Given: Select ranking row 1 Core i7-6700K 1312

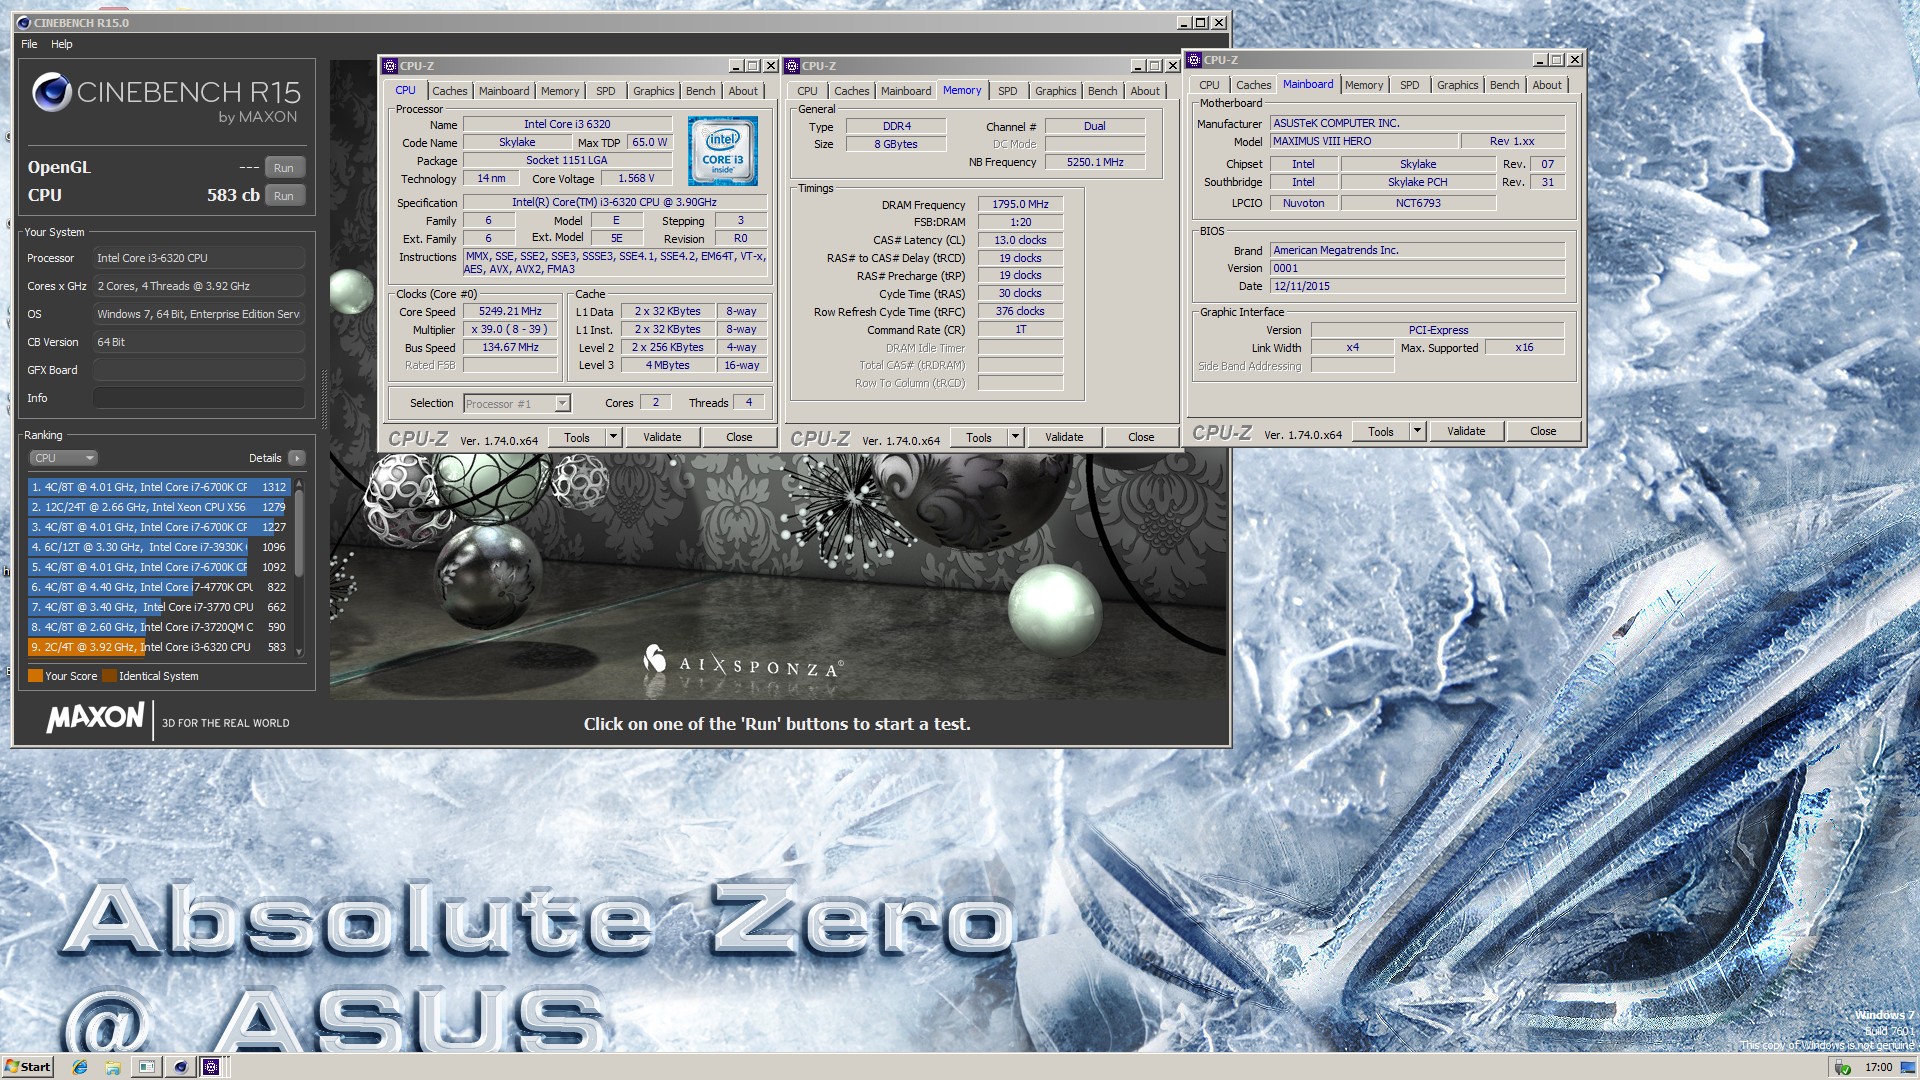Looking at the screenshot, I should [x=160, y=487].
